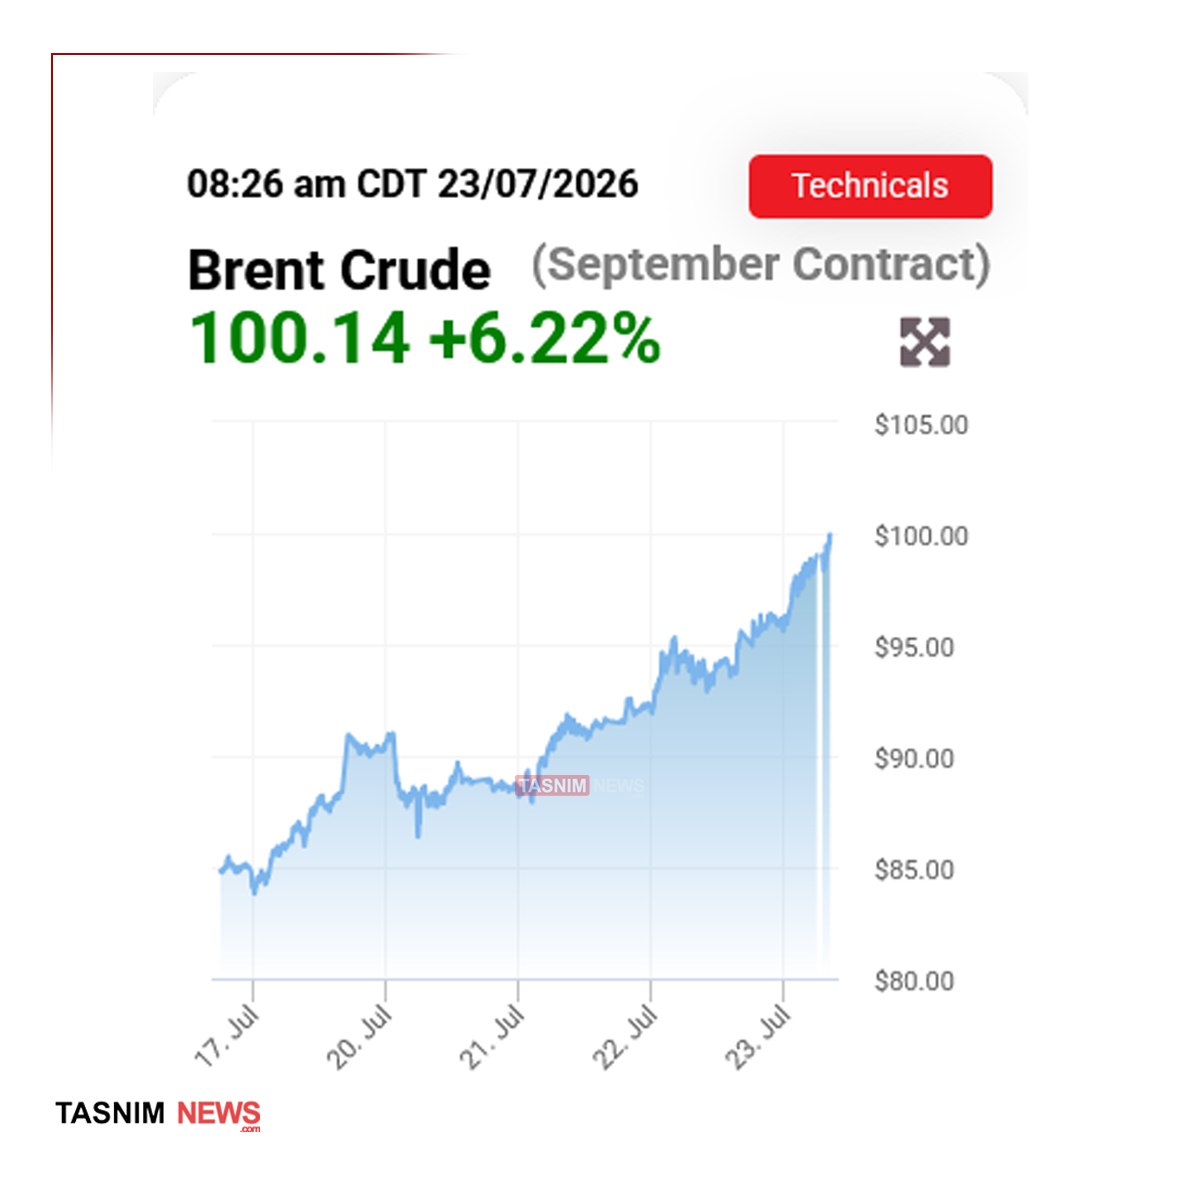Viewport: 1181px width, 1181px height.
Task: Click the $95.00 price axis label
Action: (x=914, y=648)
